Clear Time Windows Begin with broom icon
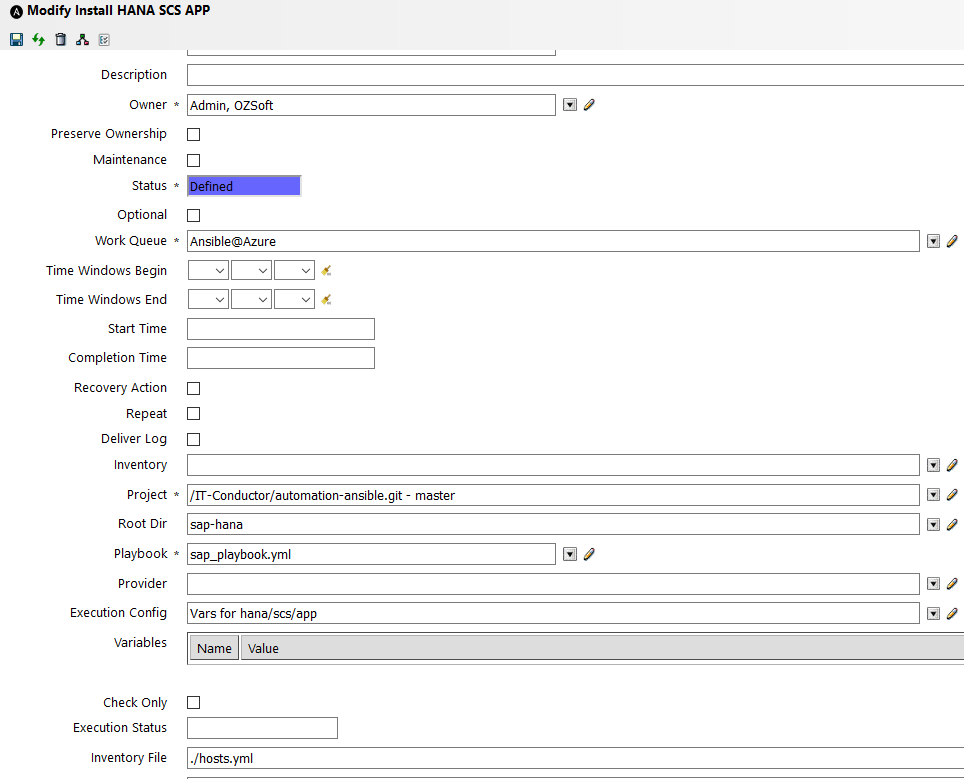Image resolution: width=964 pixels, height=779 pixels. click(326, 271)
